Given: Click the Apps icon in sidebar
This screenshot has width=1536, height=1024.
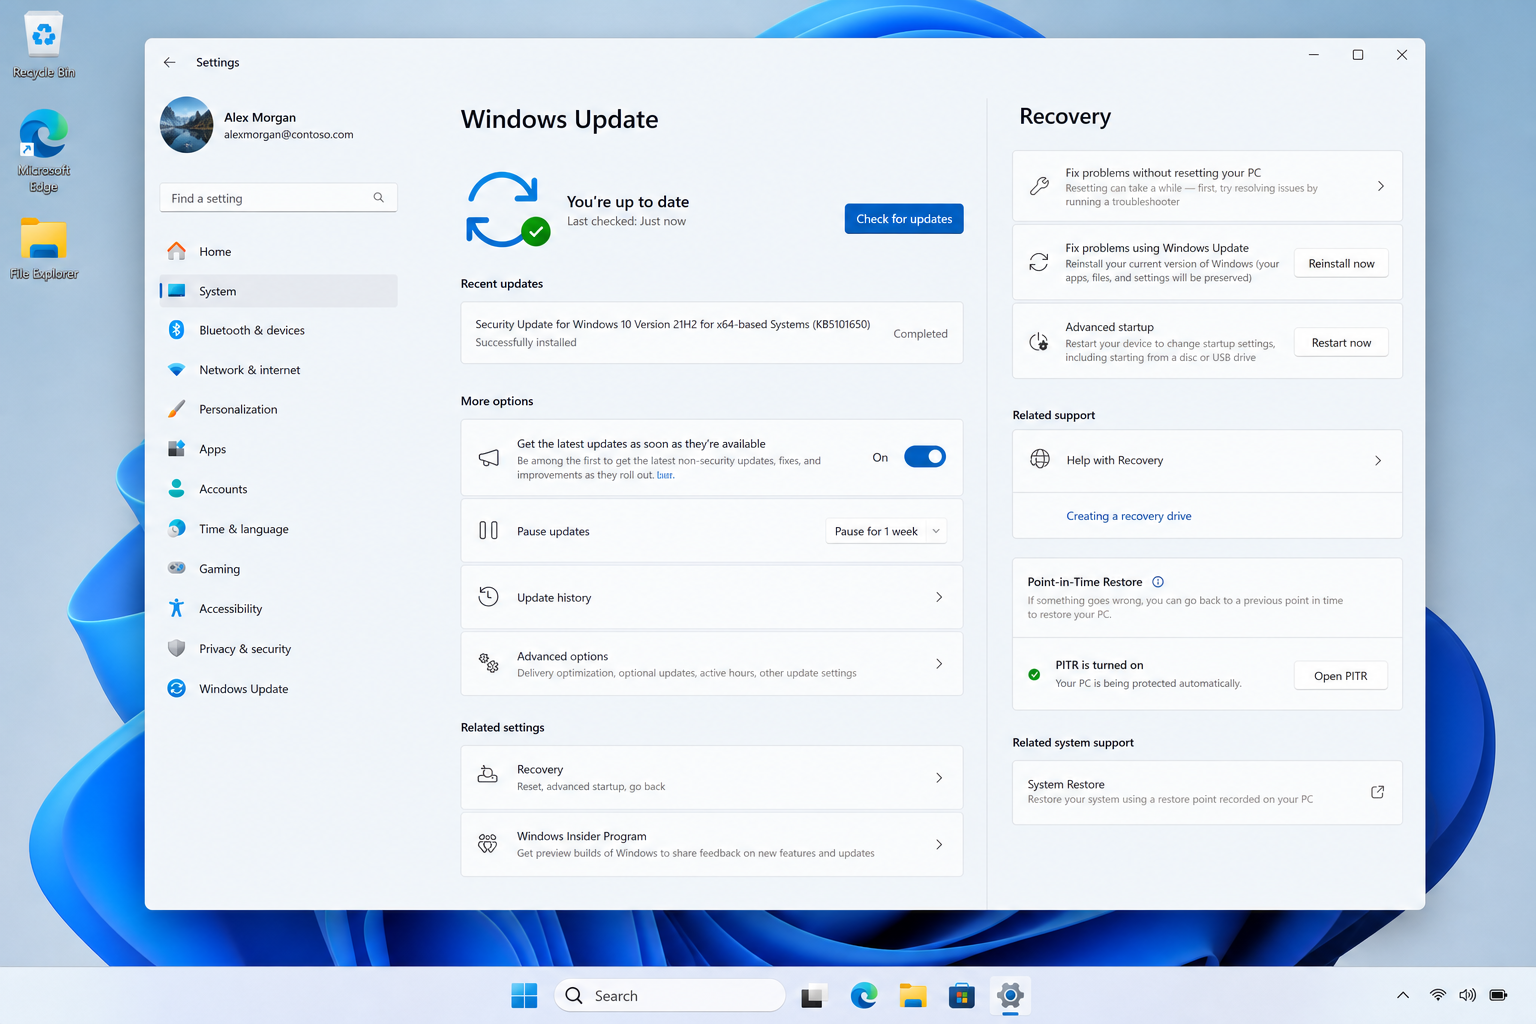Looking at the screenshot, I should 176,449.
